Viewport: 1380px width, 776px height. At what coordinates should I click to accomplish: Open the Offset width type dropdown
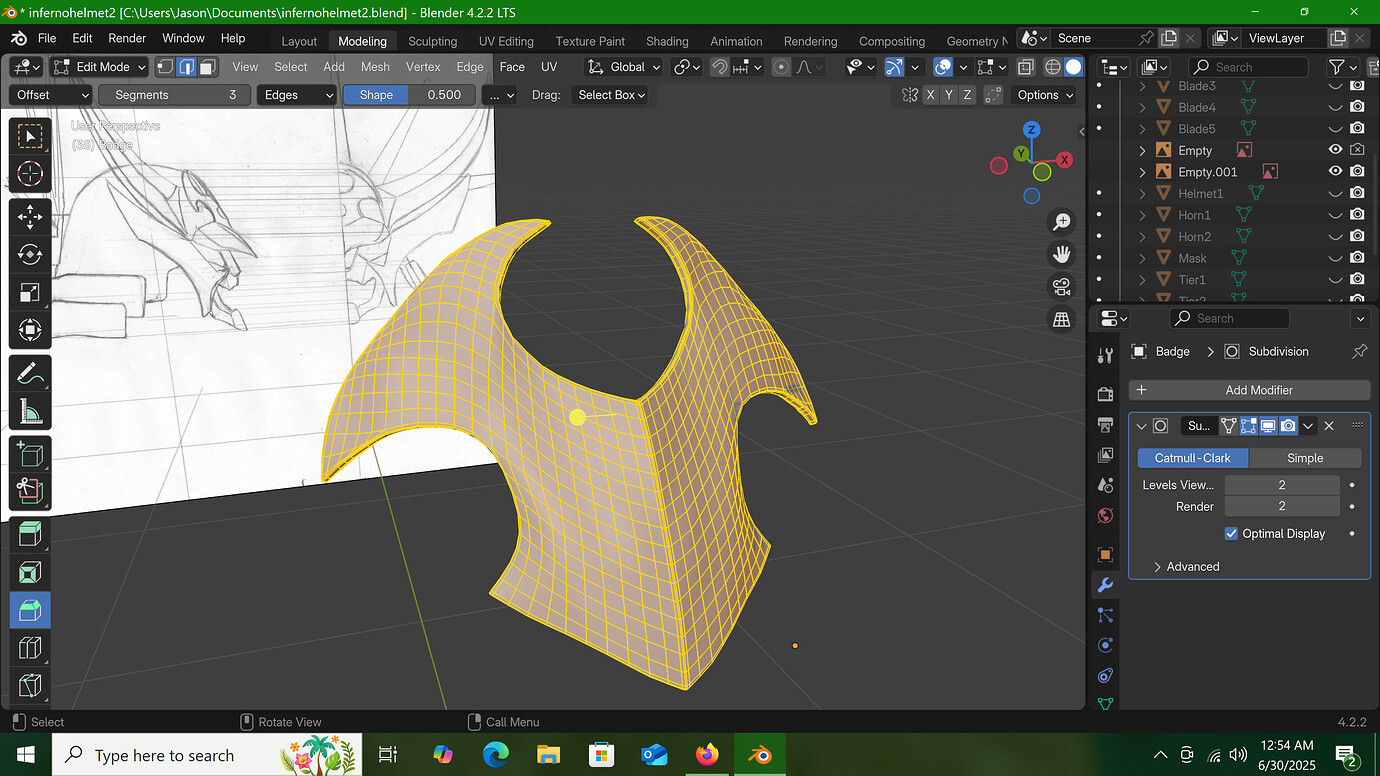52,95
